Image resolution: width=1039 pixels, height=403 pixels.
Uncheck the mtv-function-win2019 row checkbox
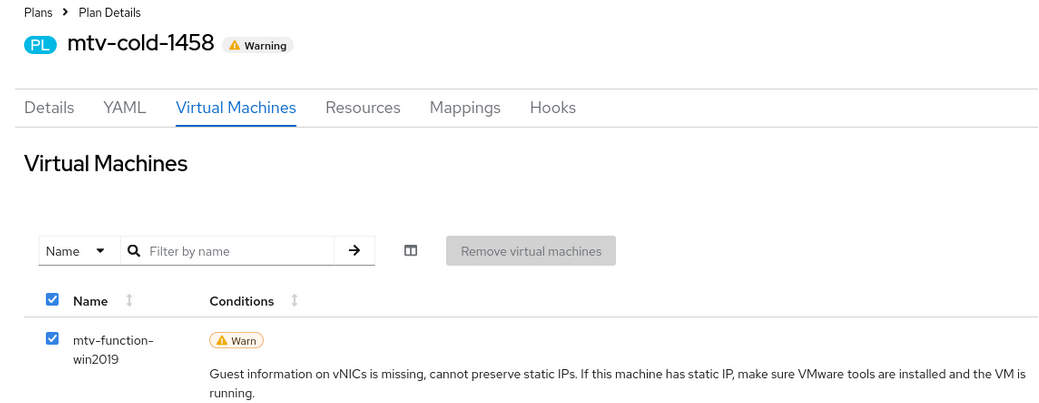pyautogui.click(x=53, y=339)
